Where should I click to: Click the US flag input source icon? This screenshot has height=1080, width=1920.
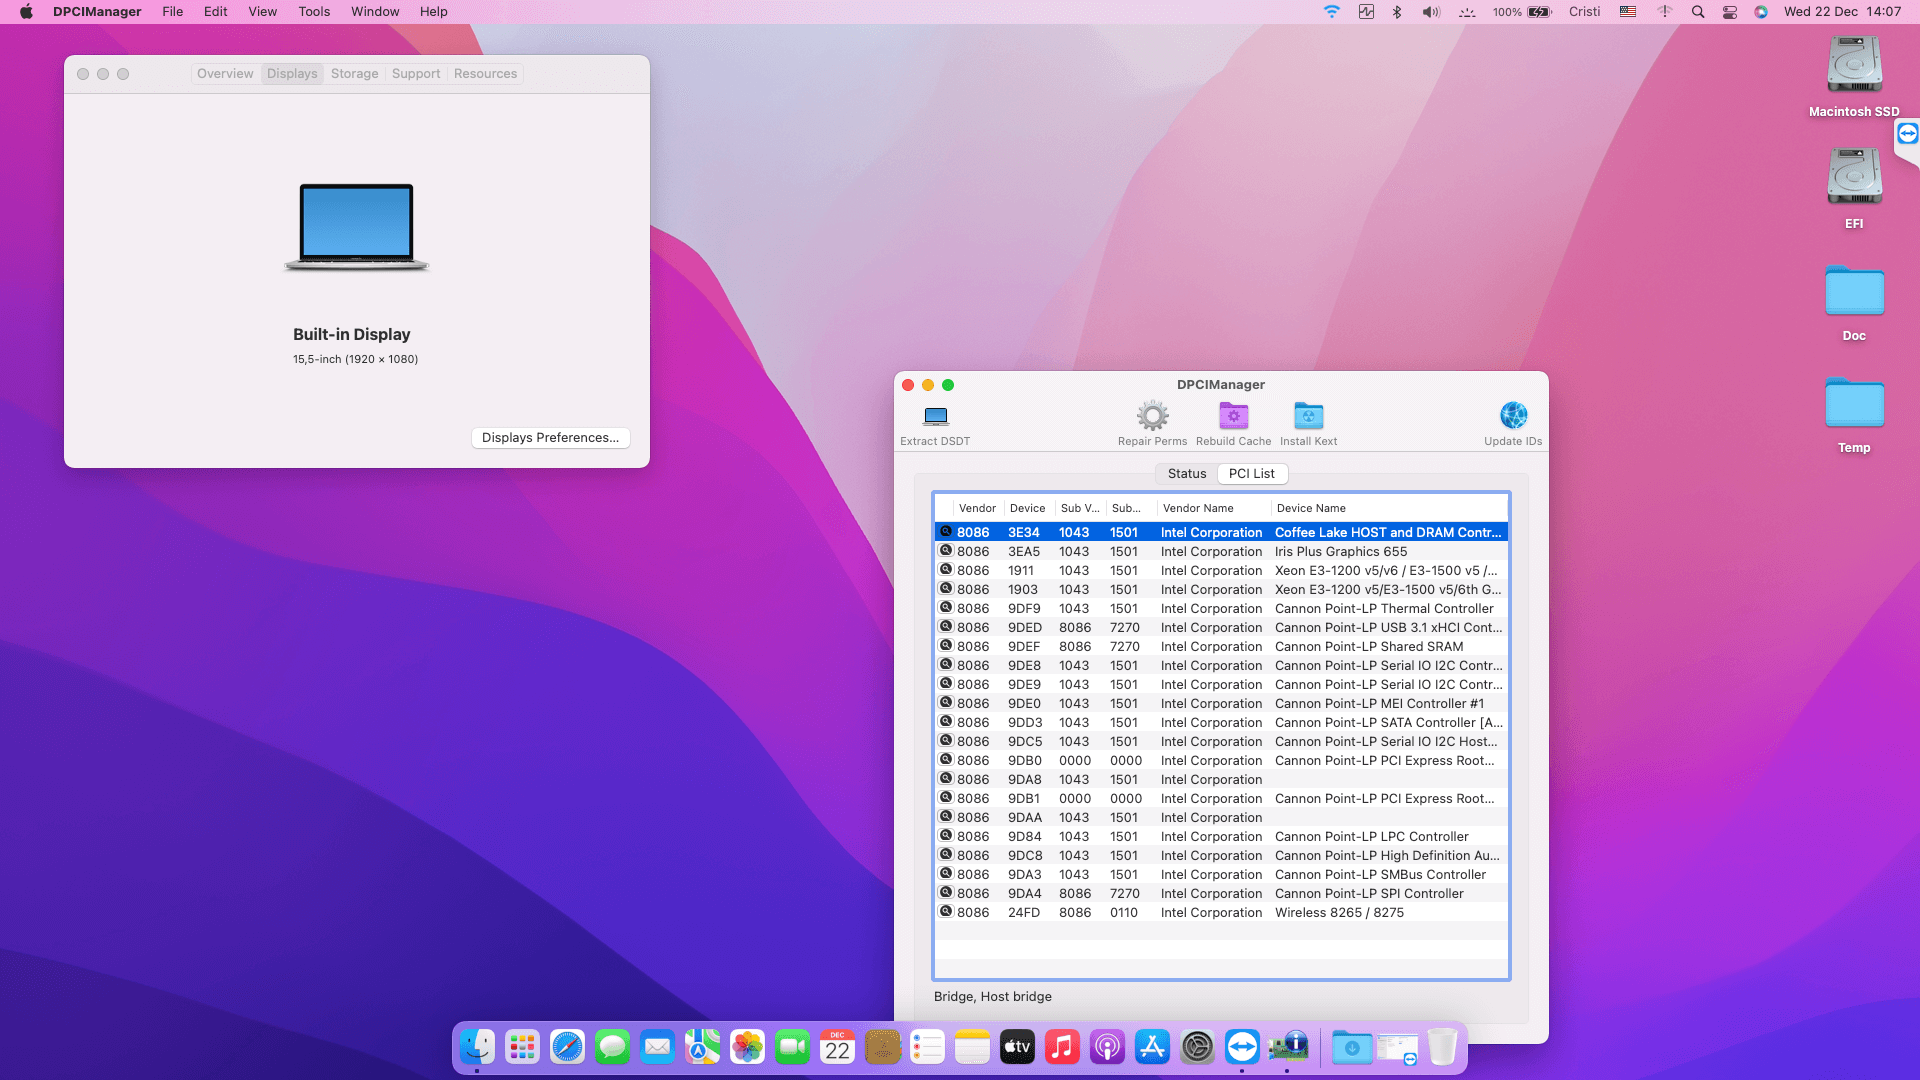coord(1628,12)
